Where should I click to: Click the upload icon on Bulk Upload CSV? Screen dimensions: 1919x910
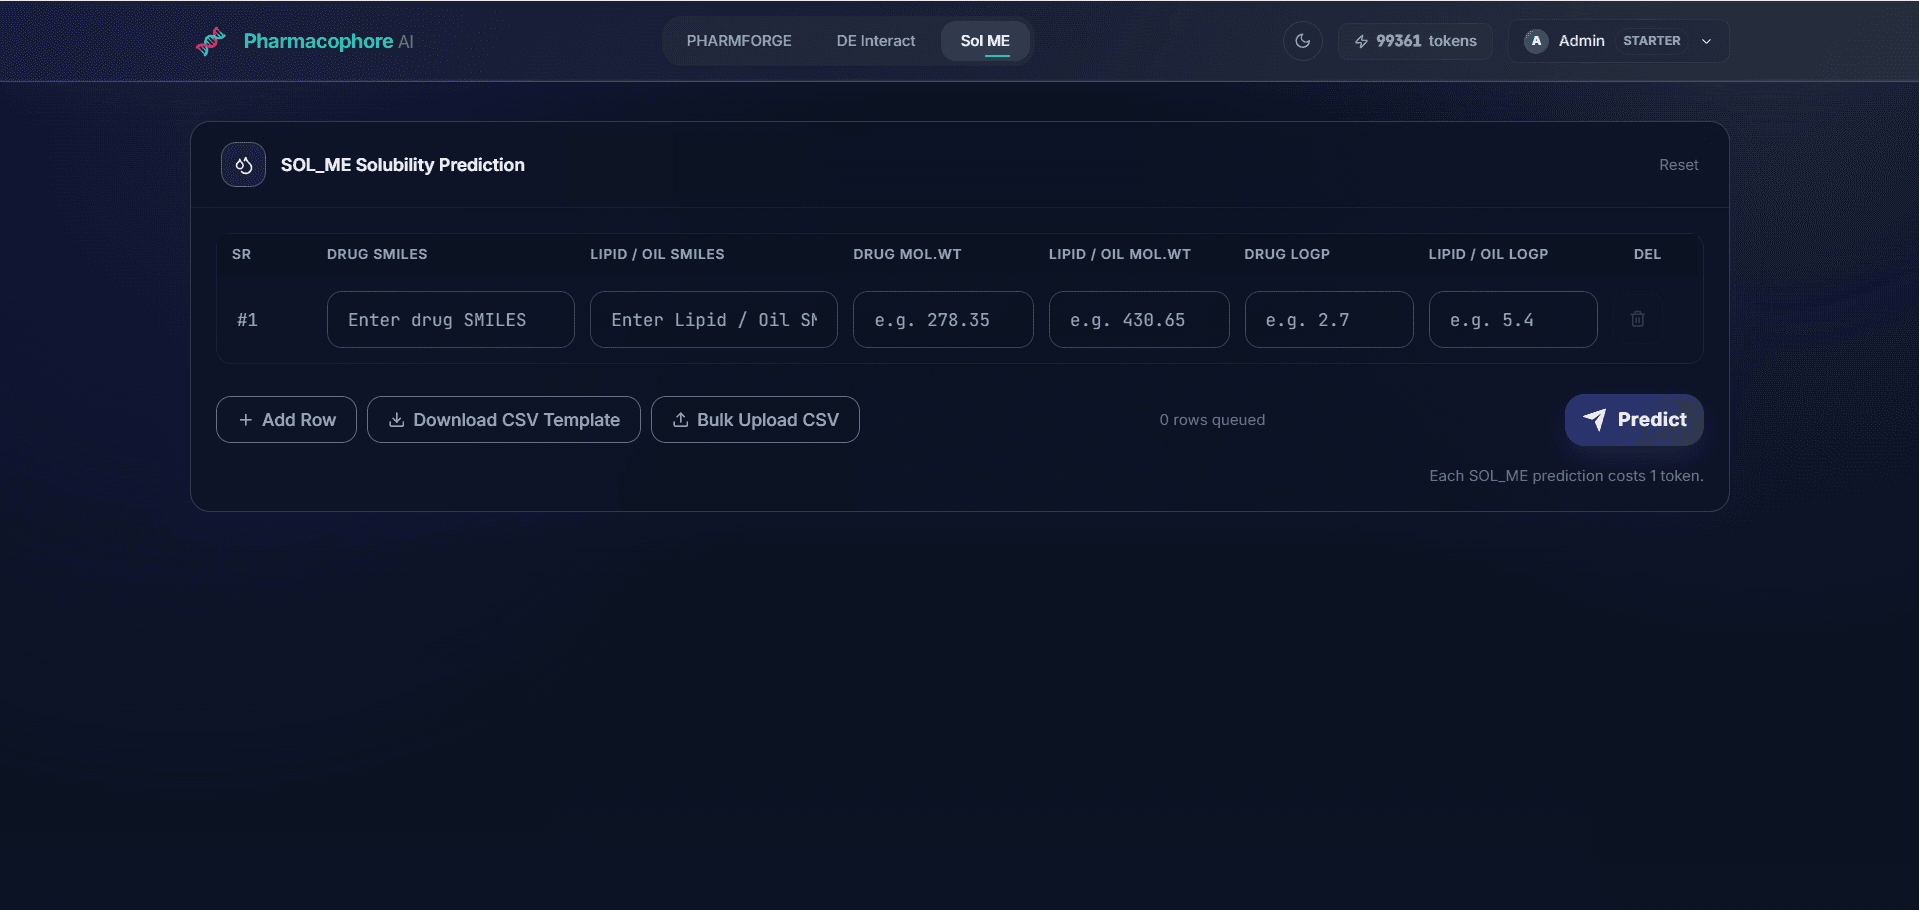682,420
